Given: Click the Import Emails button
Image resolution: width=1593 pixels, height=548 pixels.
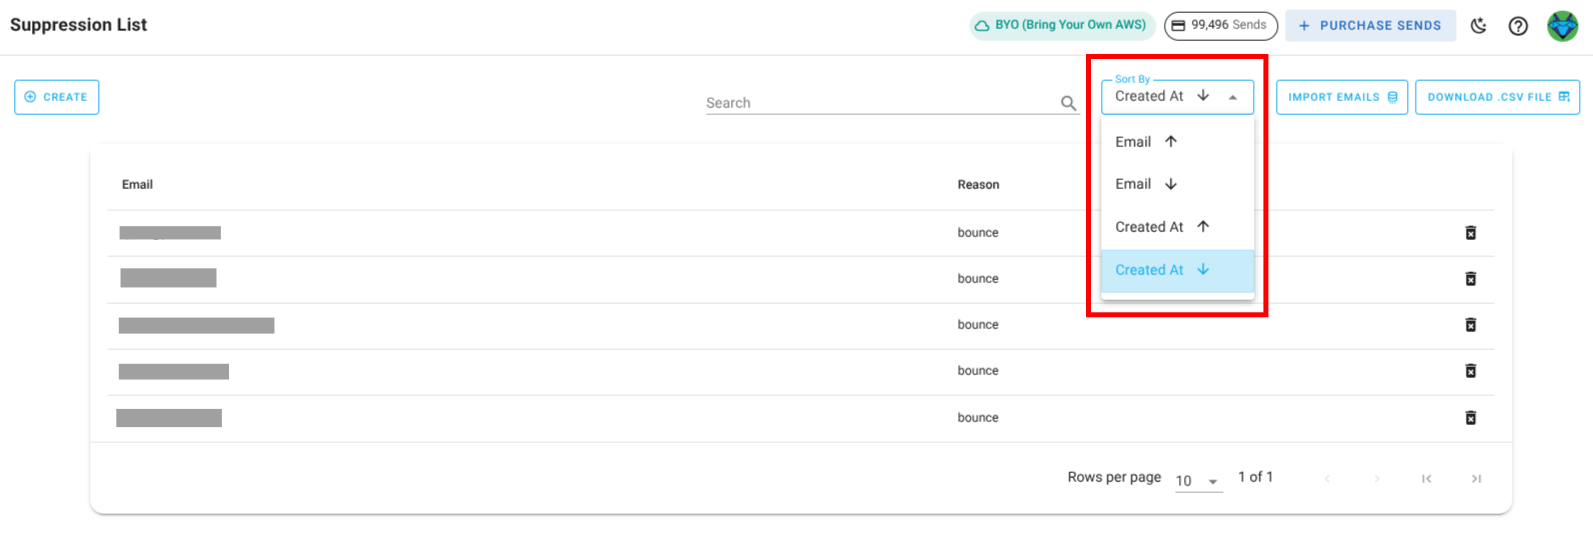Looking at the screenshot, I should click(x=1342, y=97).
